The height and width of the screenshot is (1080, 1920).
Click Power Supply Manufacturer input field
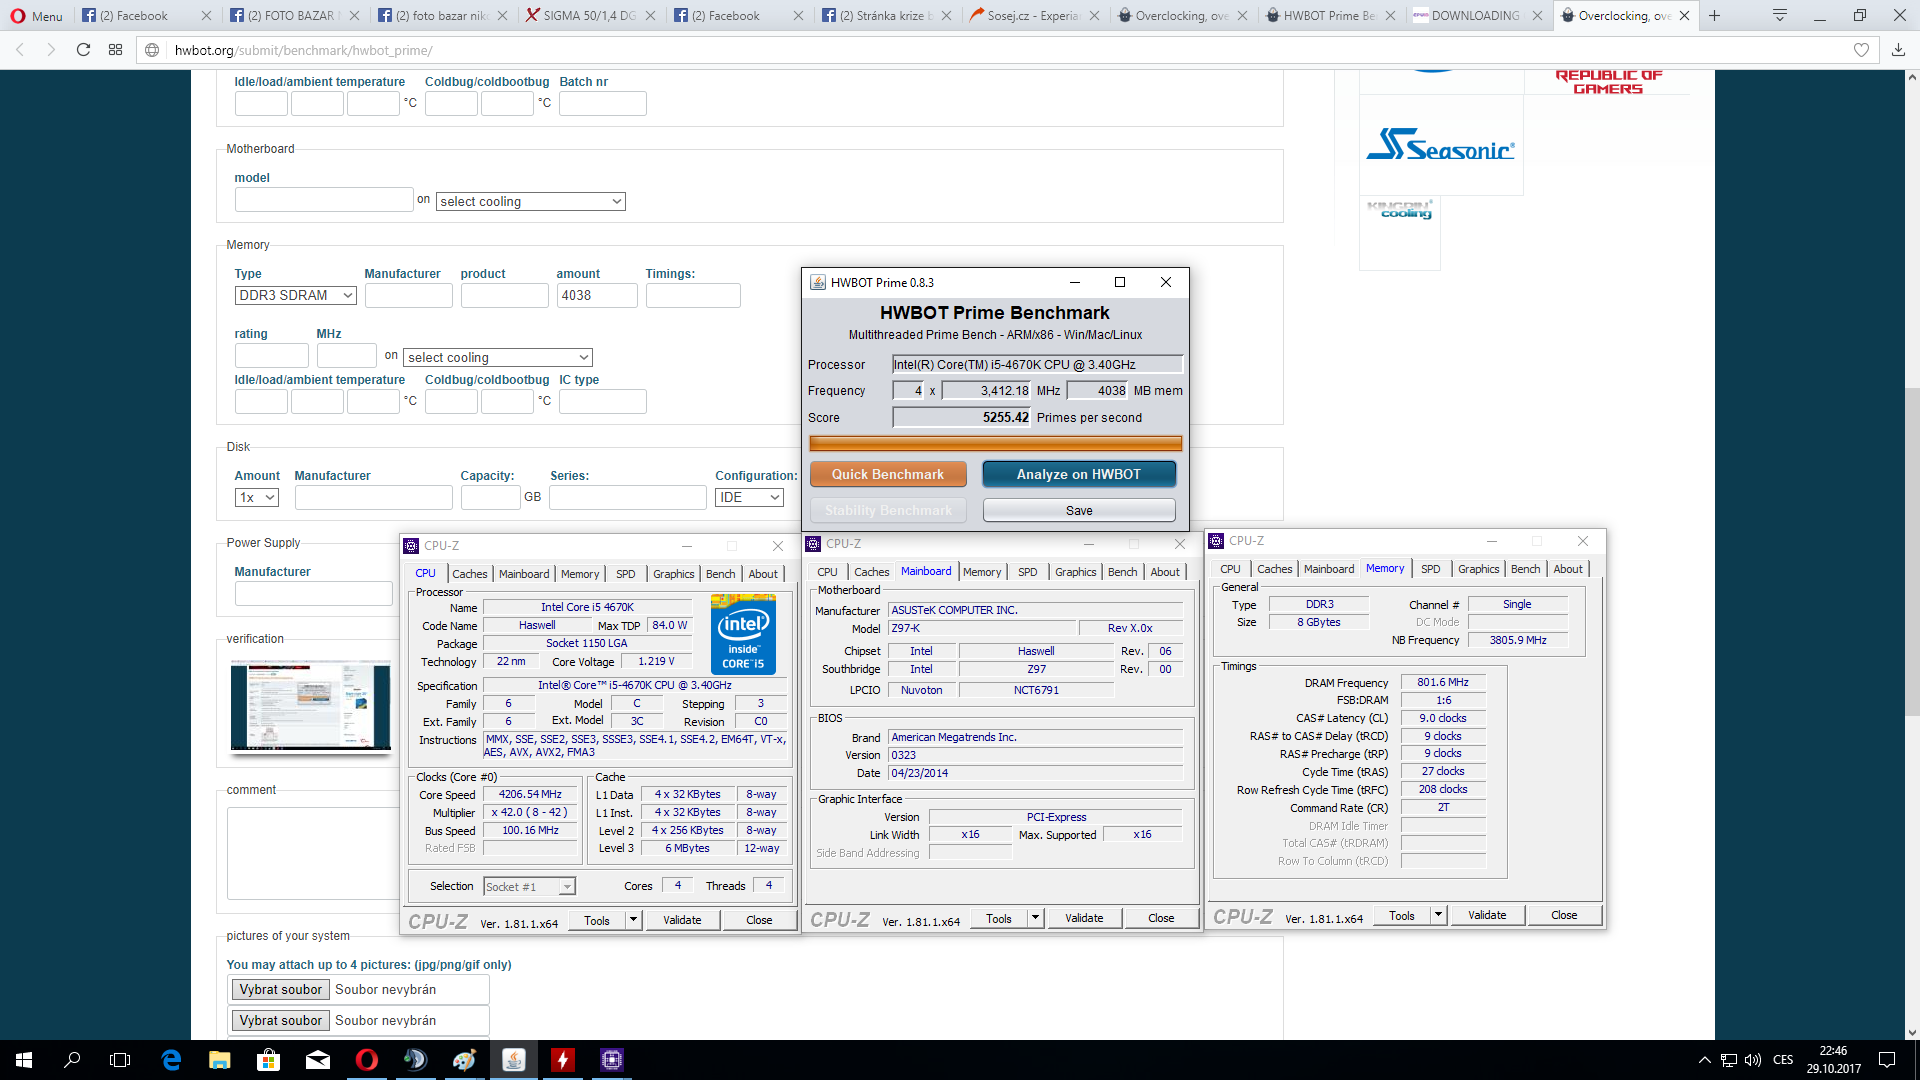coord(313,594)
